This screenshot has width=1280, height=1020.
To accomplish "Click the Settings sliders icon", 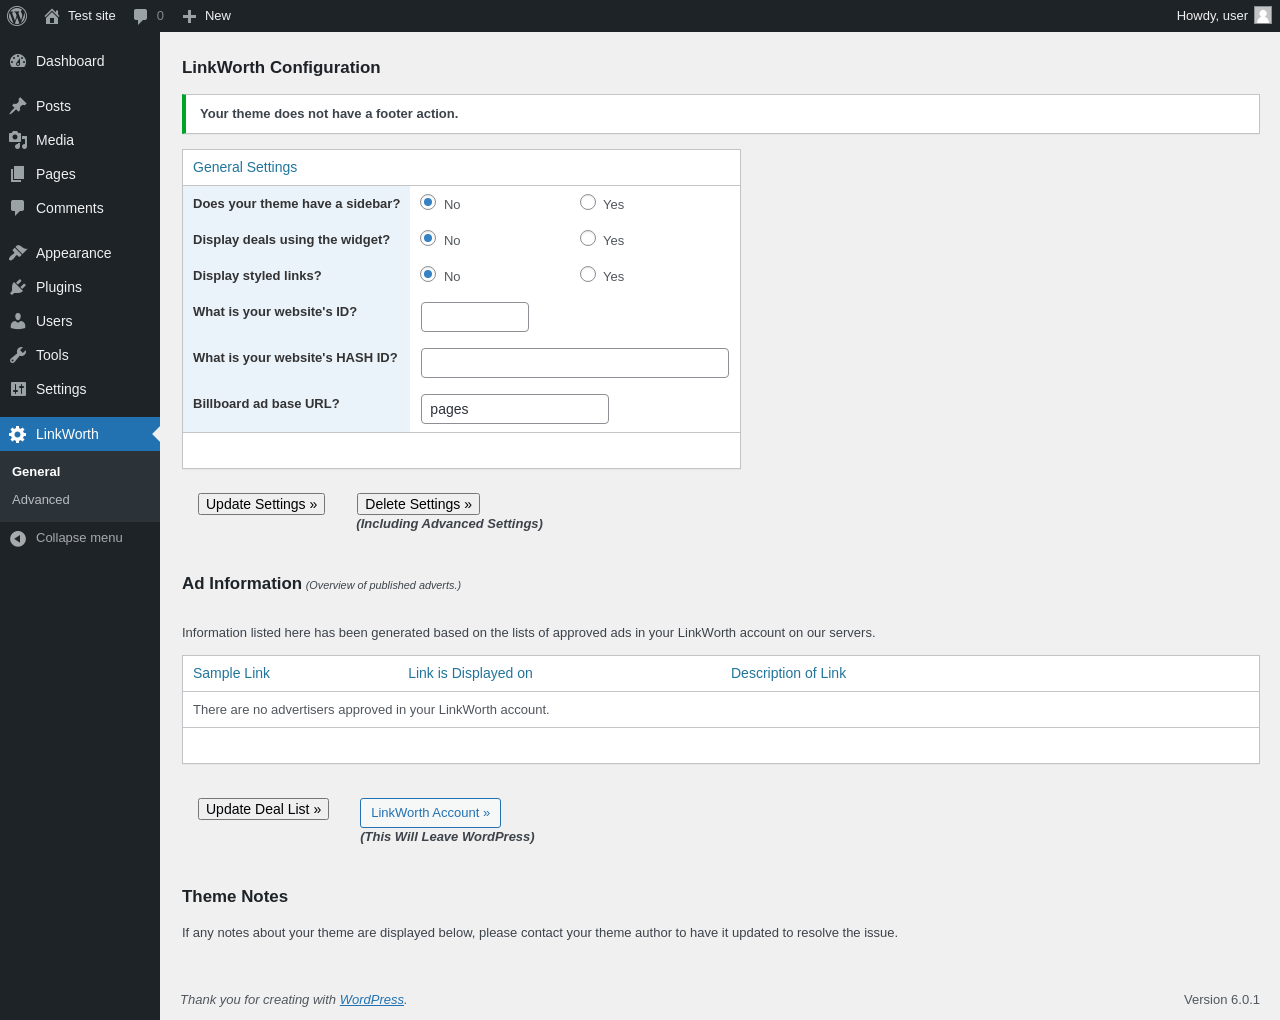I will click(18, 389).
